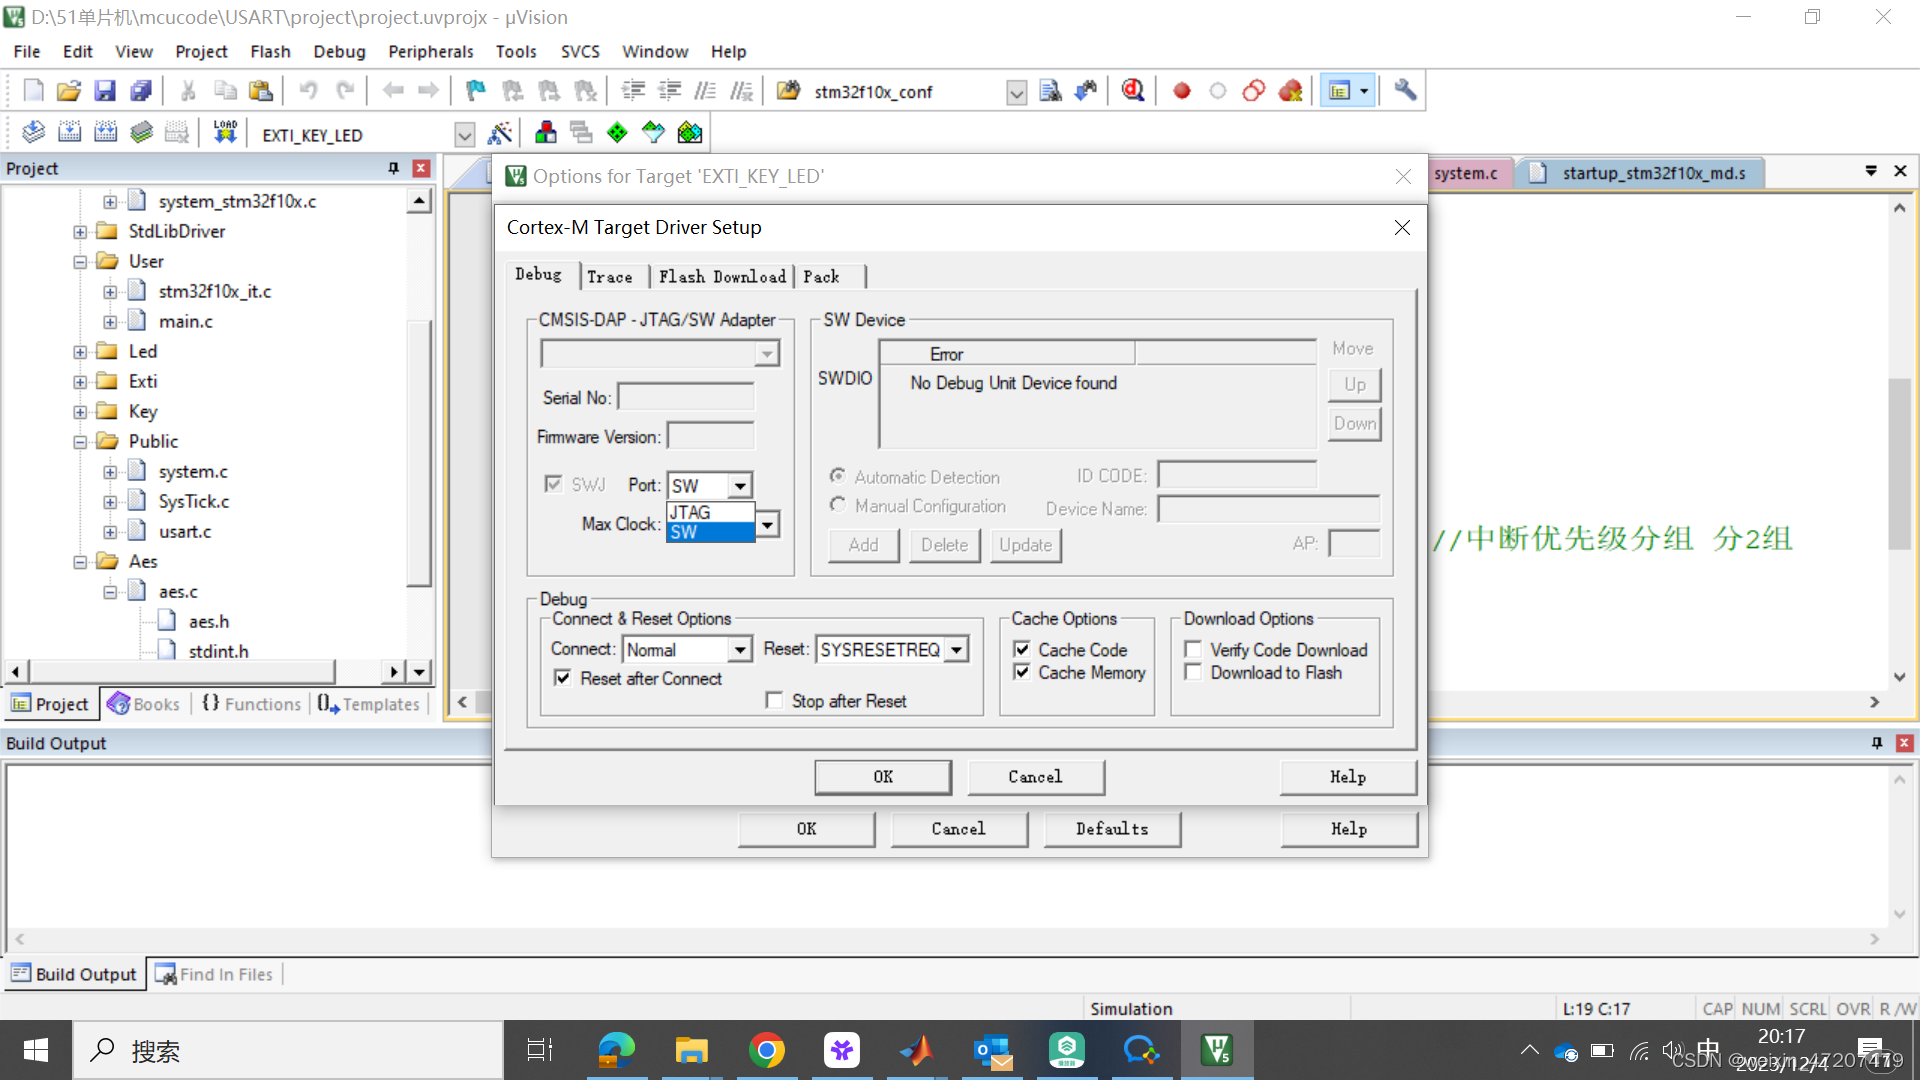
Task: Click the Save All toolbar icon
Action: tap(141, 91)
